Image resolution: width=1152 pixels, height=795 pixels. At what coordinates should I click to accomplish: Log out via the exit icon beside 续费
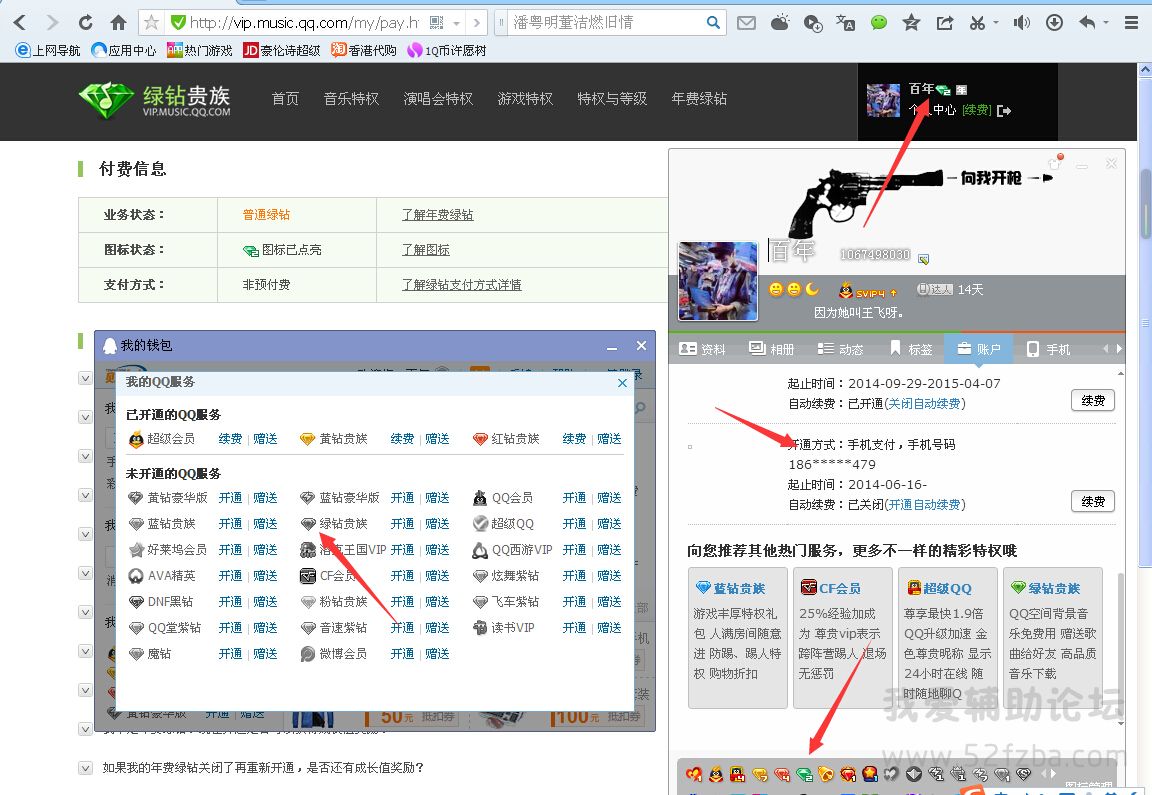pyautogui.click(x=1004, y=111)
